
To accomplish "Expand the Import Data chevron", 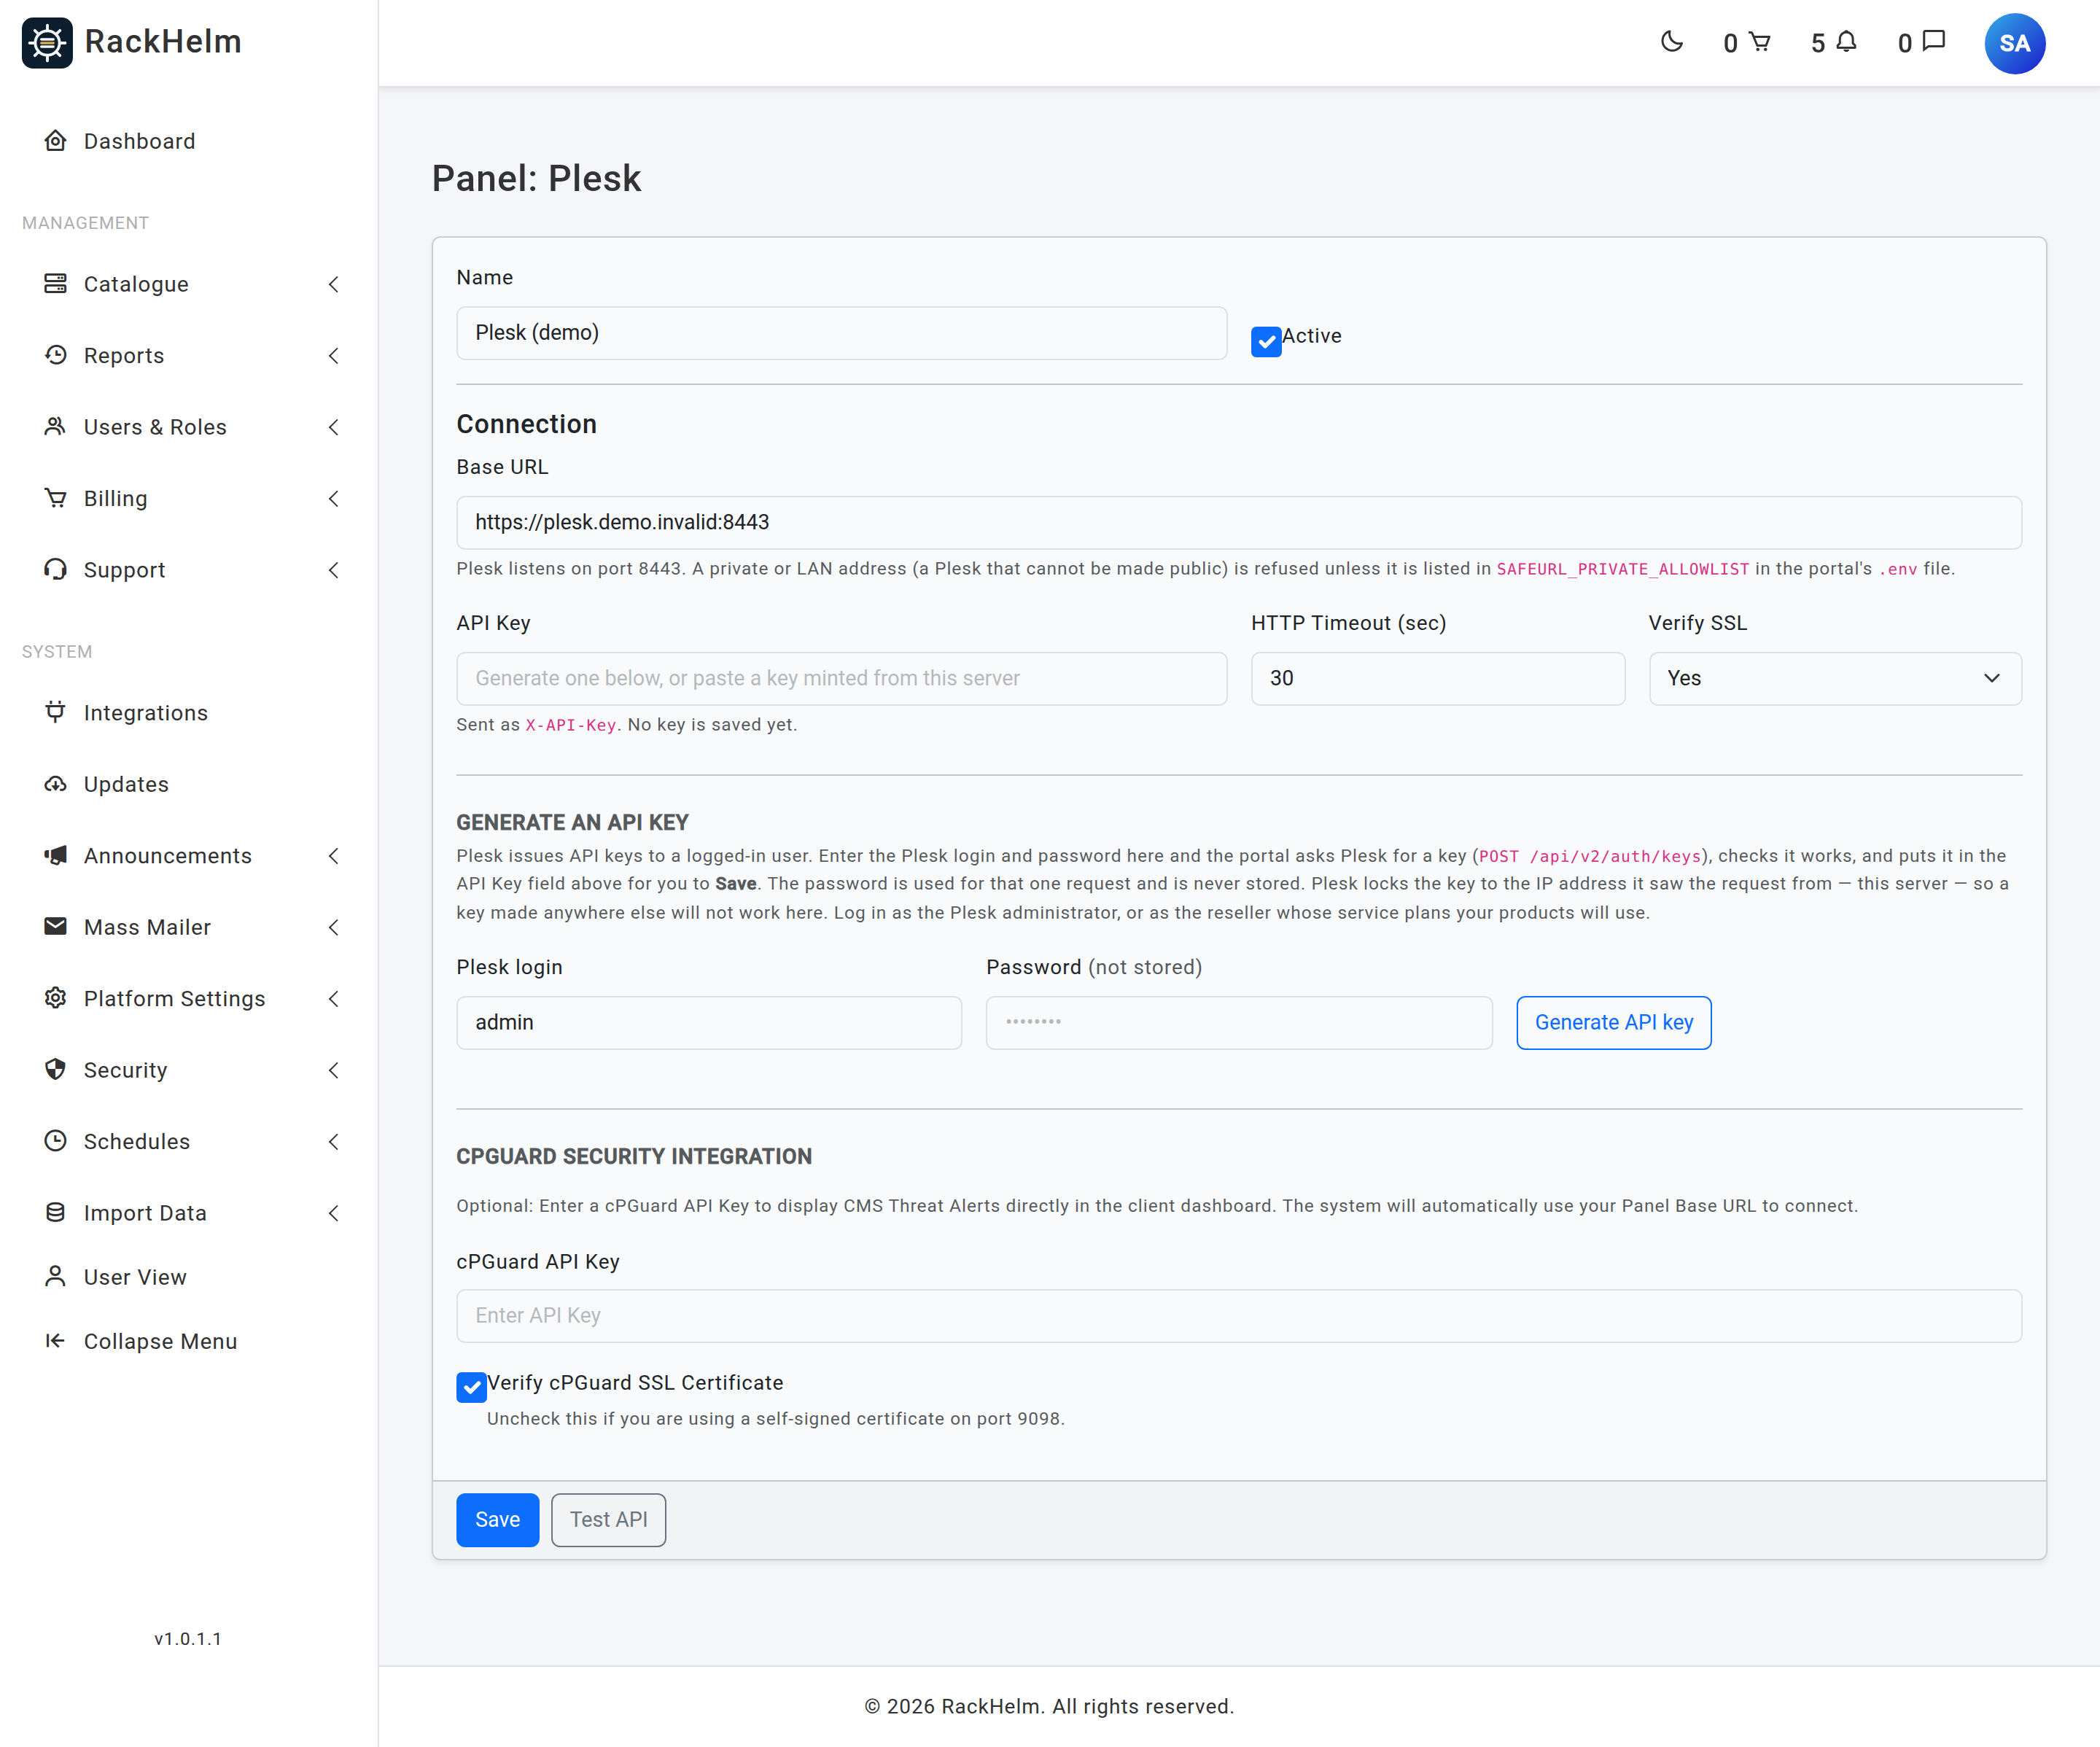I will (334, 1212).
